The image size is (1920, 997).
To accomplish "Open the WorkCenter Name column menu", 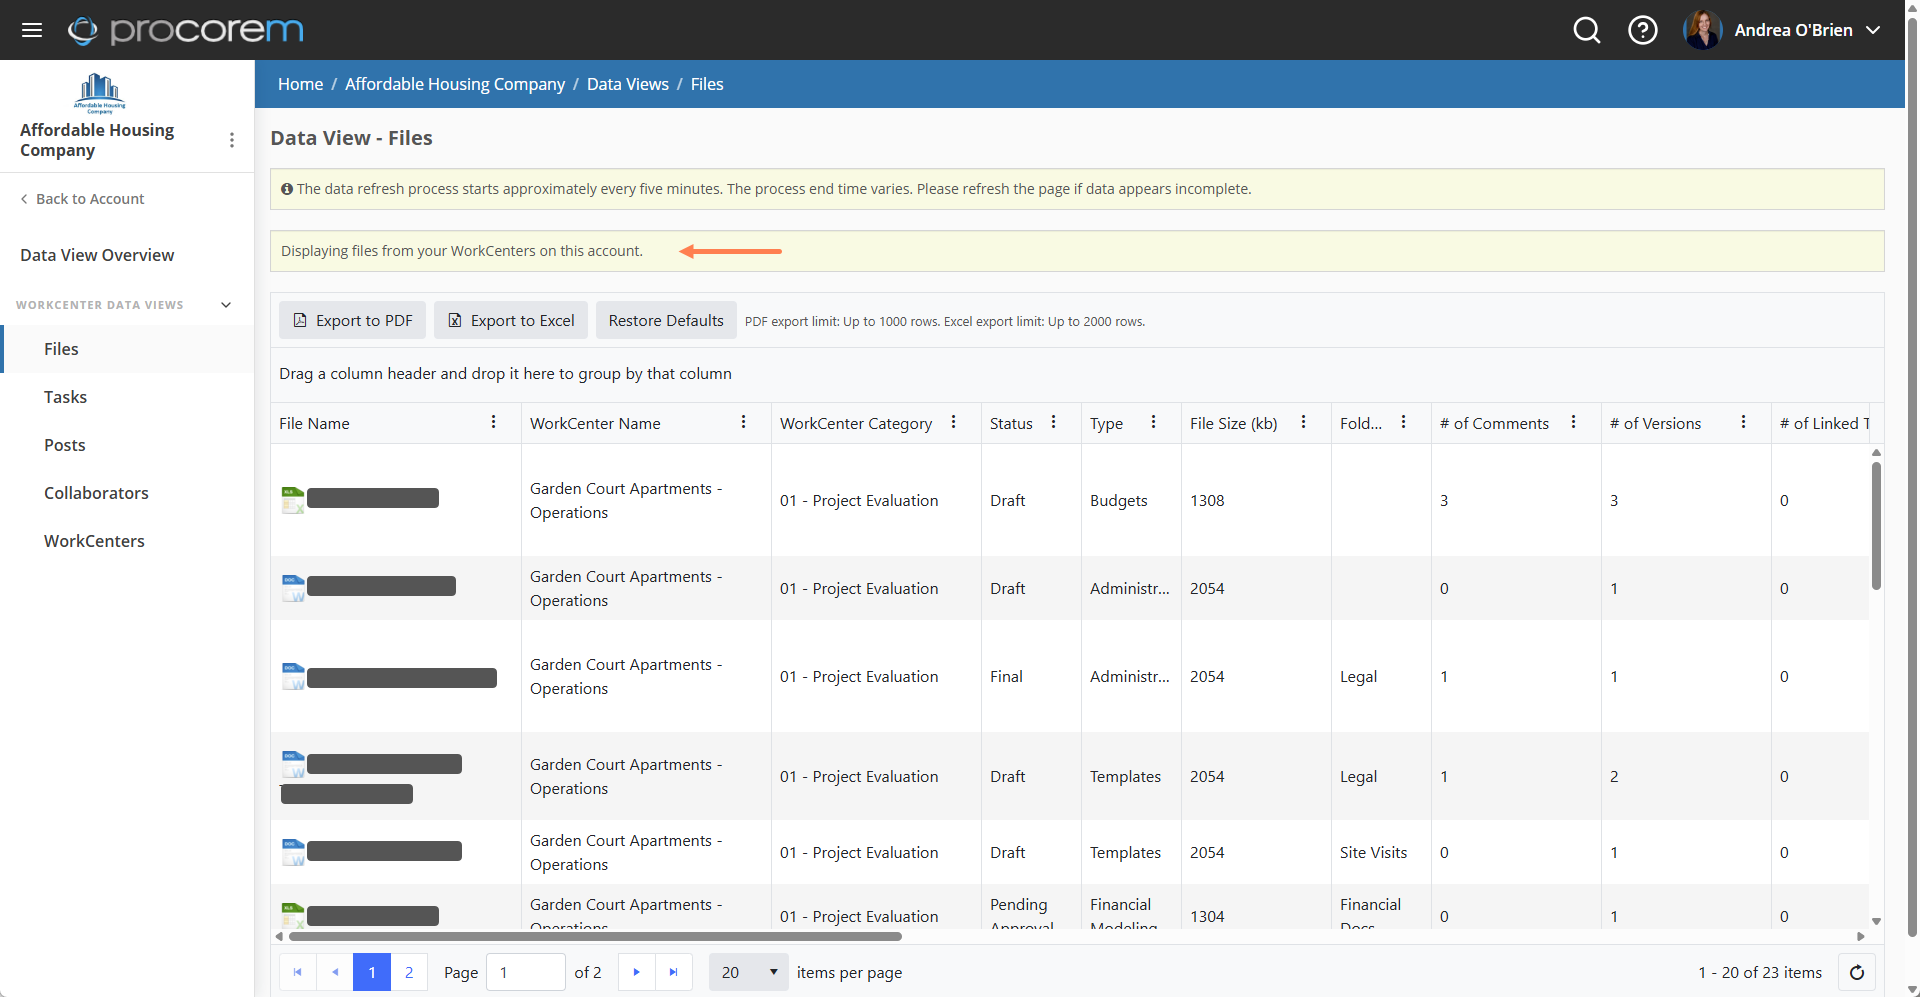I will pyautogui.click(x=744, y=422).
